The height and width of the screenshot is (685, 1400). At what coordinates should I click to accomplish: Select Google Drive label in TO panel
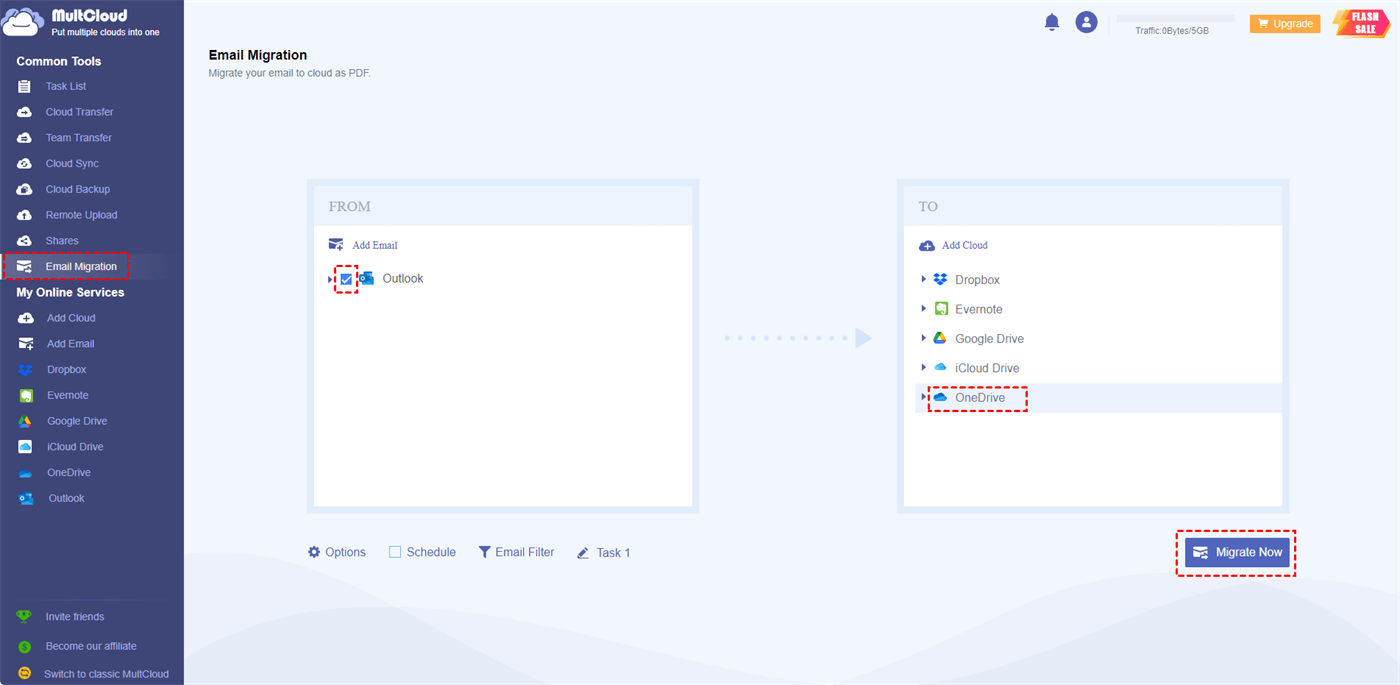(x=989, y=339)
